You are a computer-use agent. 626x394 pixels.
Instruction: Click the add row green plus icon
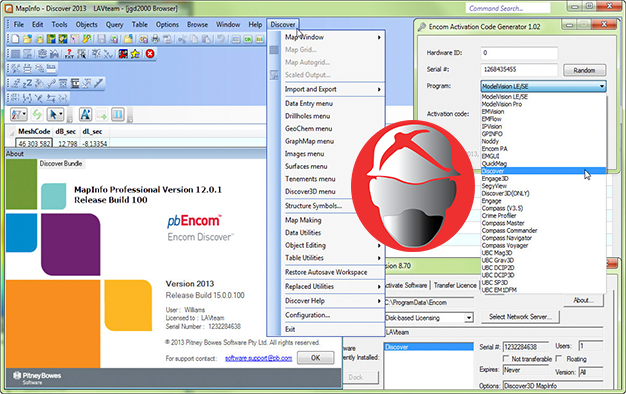click(x=101, y=115)
